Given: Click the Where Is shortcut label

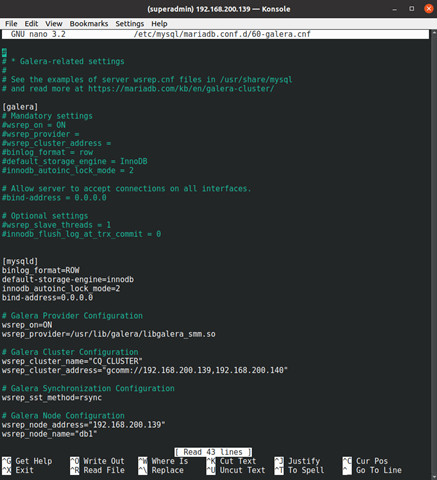Looking at the screenshot, I should 170,461.
